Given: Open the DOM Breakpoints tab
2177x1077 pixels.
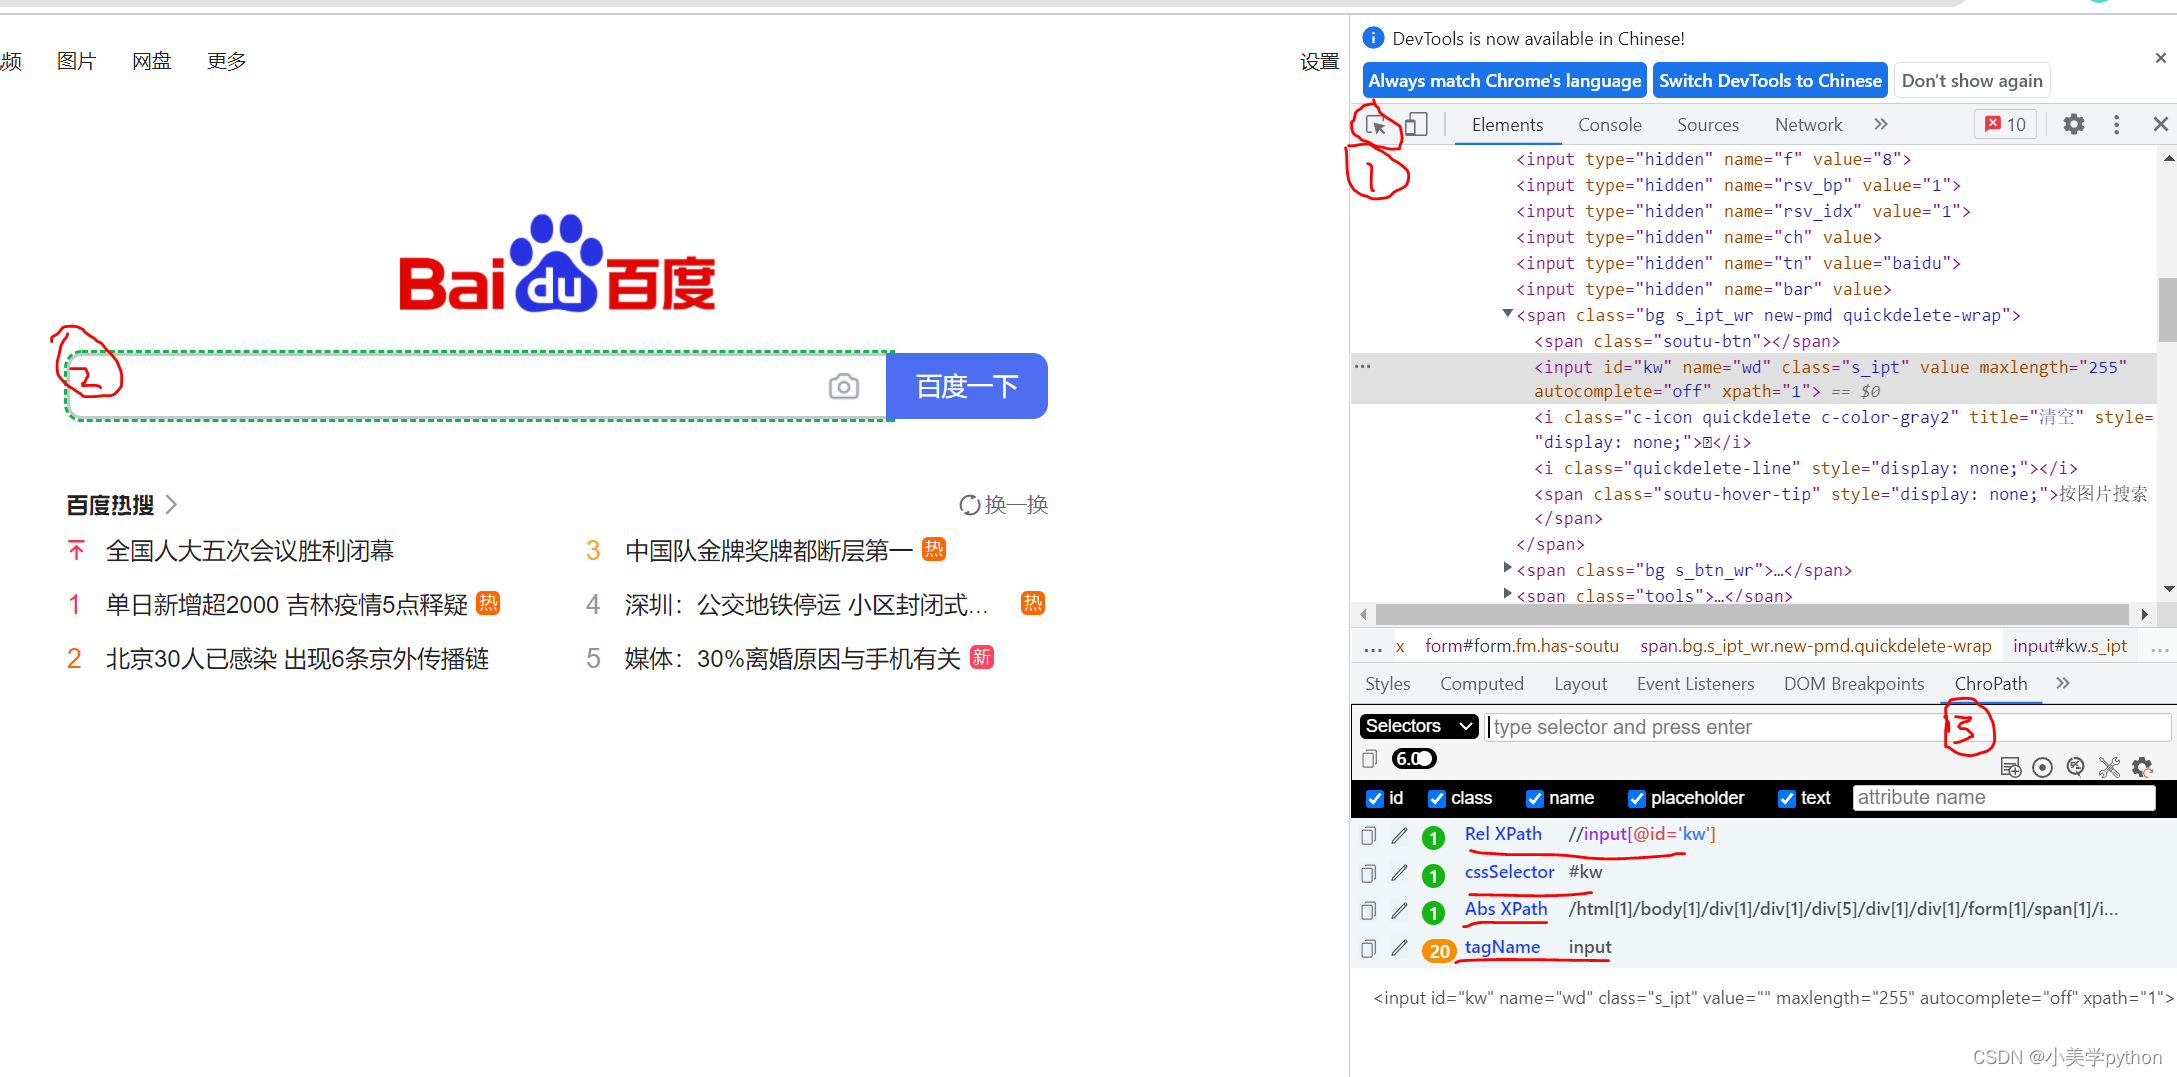Looking at the screenshot, I should pyautogui.click(x=1853, y=684).
